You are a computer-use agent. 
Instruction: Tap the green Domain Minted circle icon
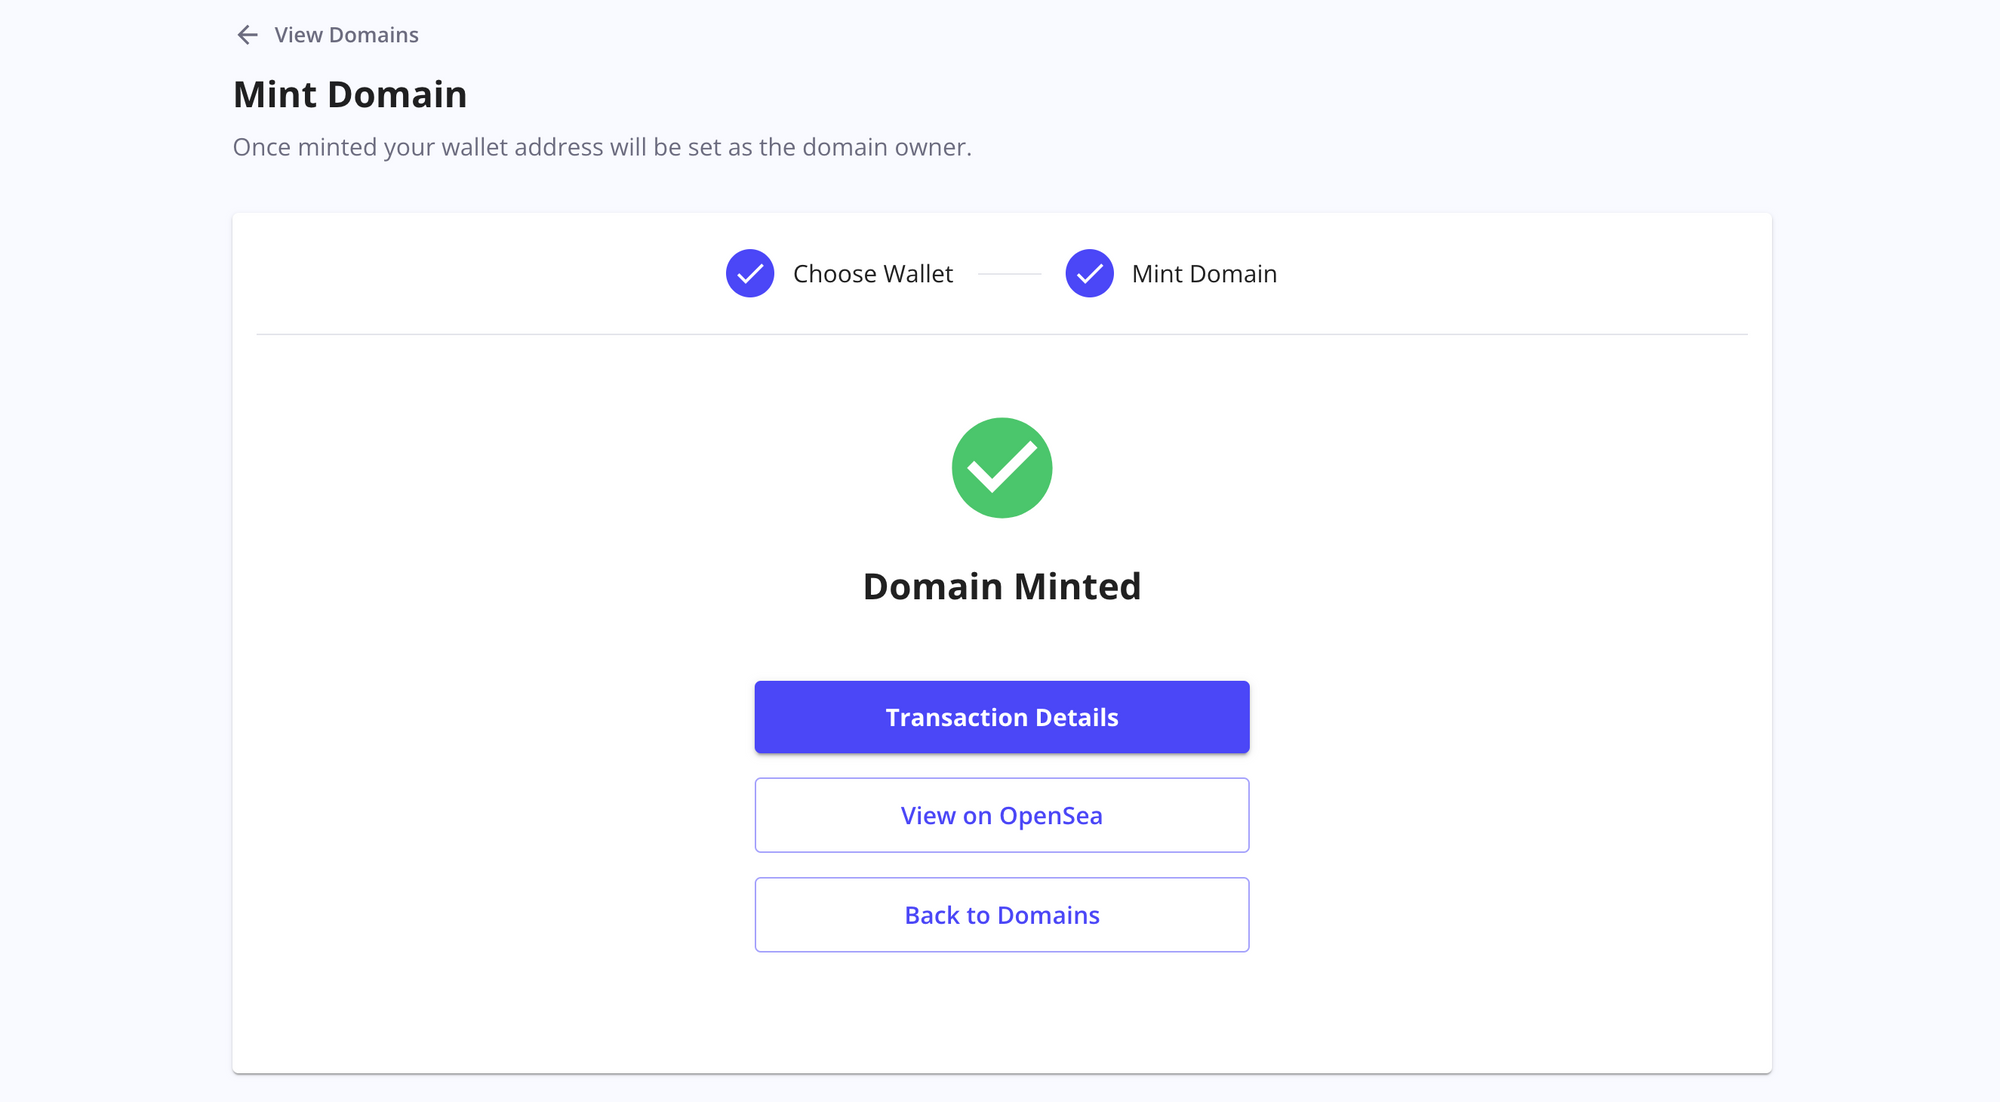click(1001, 467)
